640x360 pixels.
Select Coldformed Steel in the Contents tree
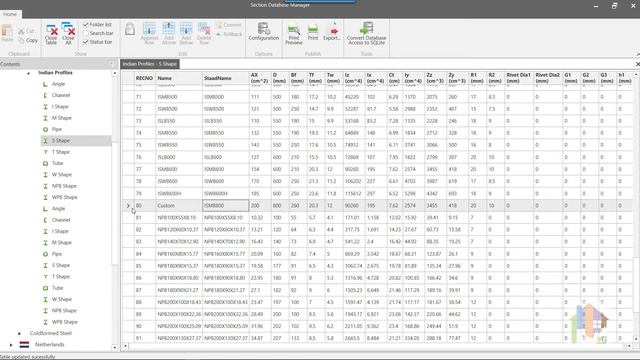point(51,333)
